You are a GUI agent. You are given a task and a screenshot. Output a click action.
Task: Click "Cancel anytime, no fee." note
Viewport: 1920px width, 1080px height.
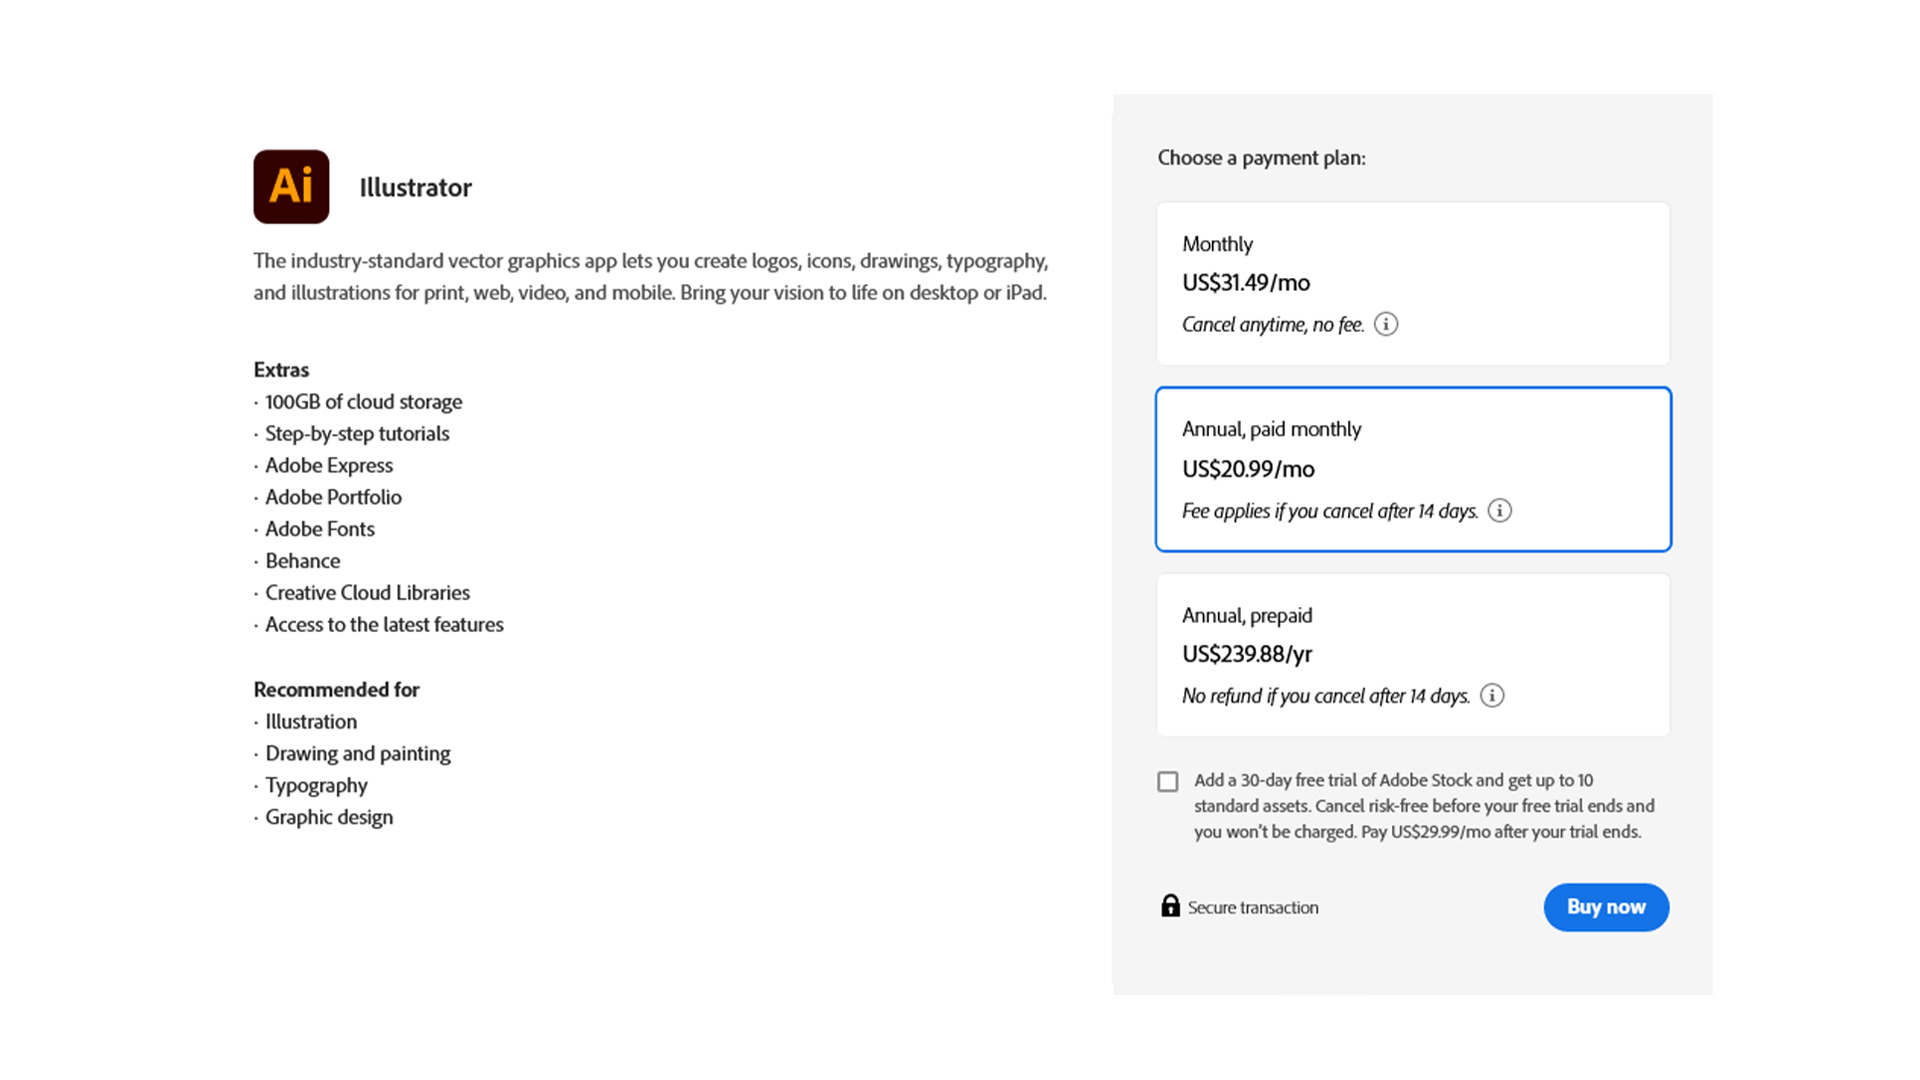[1273, 325]
